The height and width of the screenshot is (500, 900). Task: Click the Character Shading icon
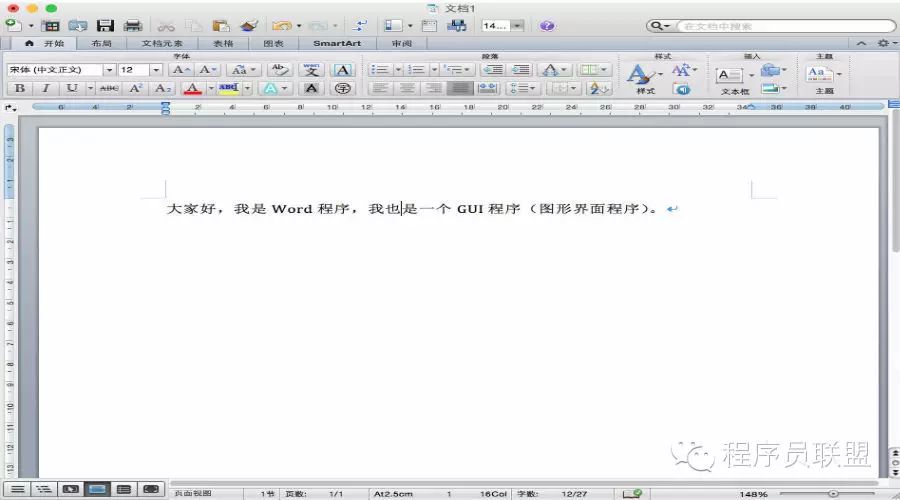[311, 88]
